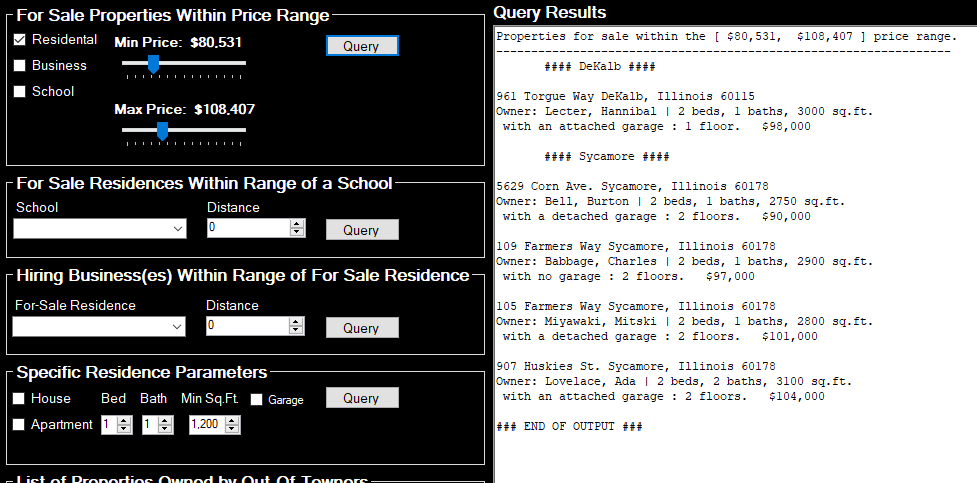The image size is (977, 483).
Task: Enable the School property checkbox
Action: (x=20, y=92)
